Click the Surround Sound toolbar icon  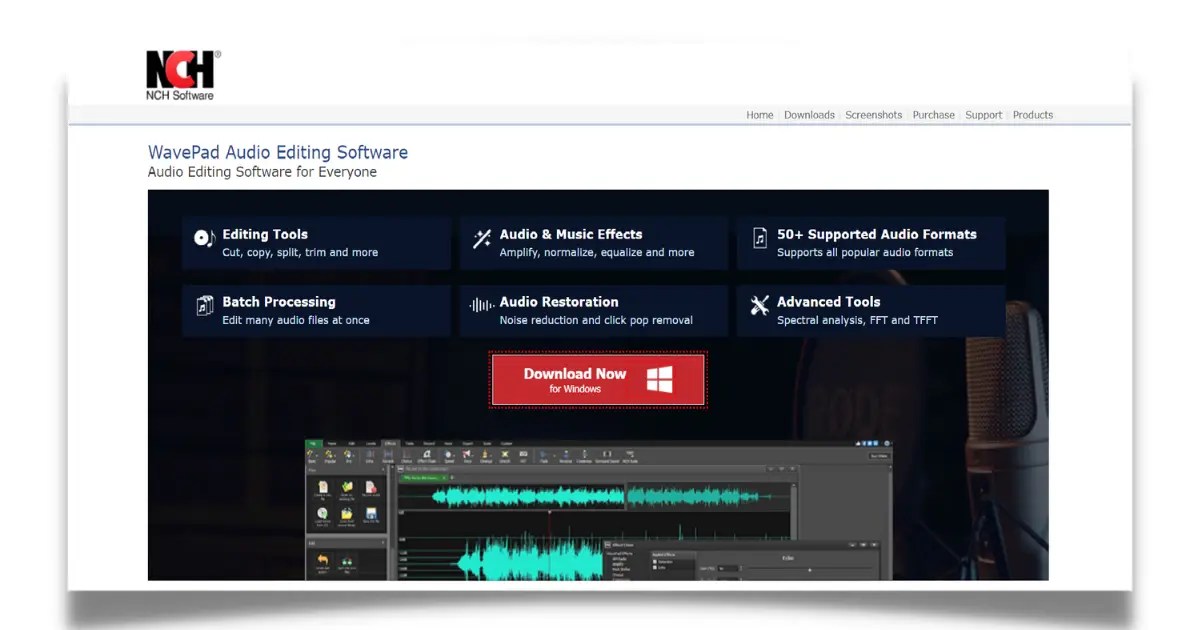coord(606,455)
